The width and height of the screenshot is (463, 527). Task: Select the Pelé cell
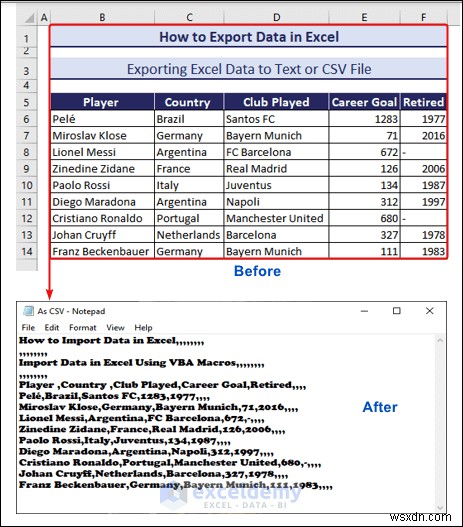[102, 119]
